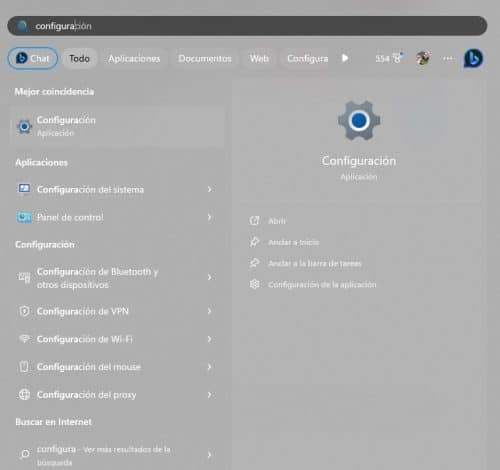Open Configuración de la aplicación
This screenshot has height=470, width=500.
point(322,285)
